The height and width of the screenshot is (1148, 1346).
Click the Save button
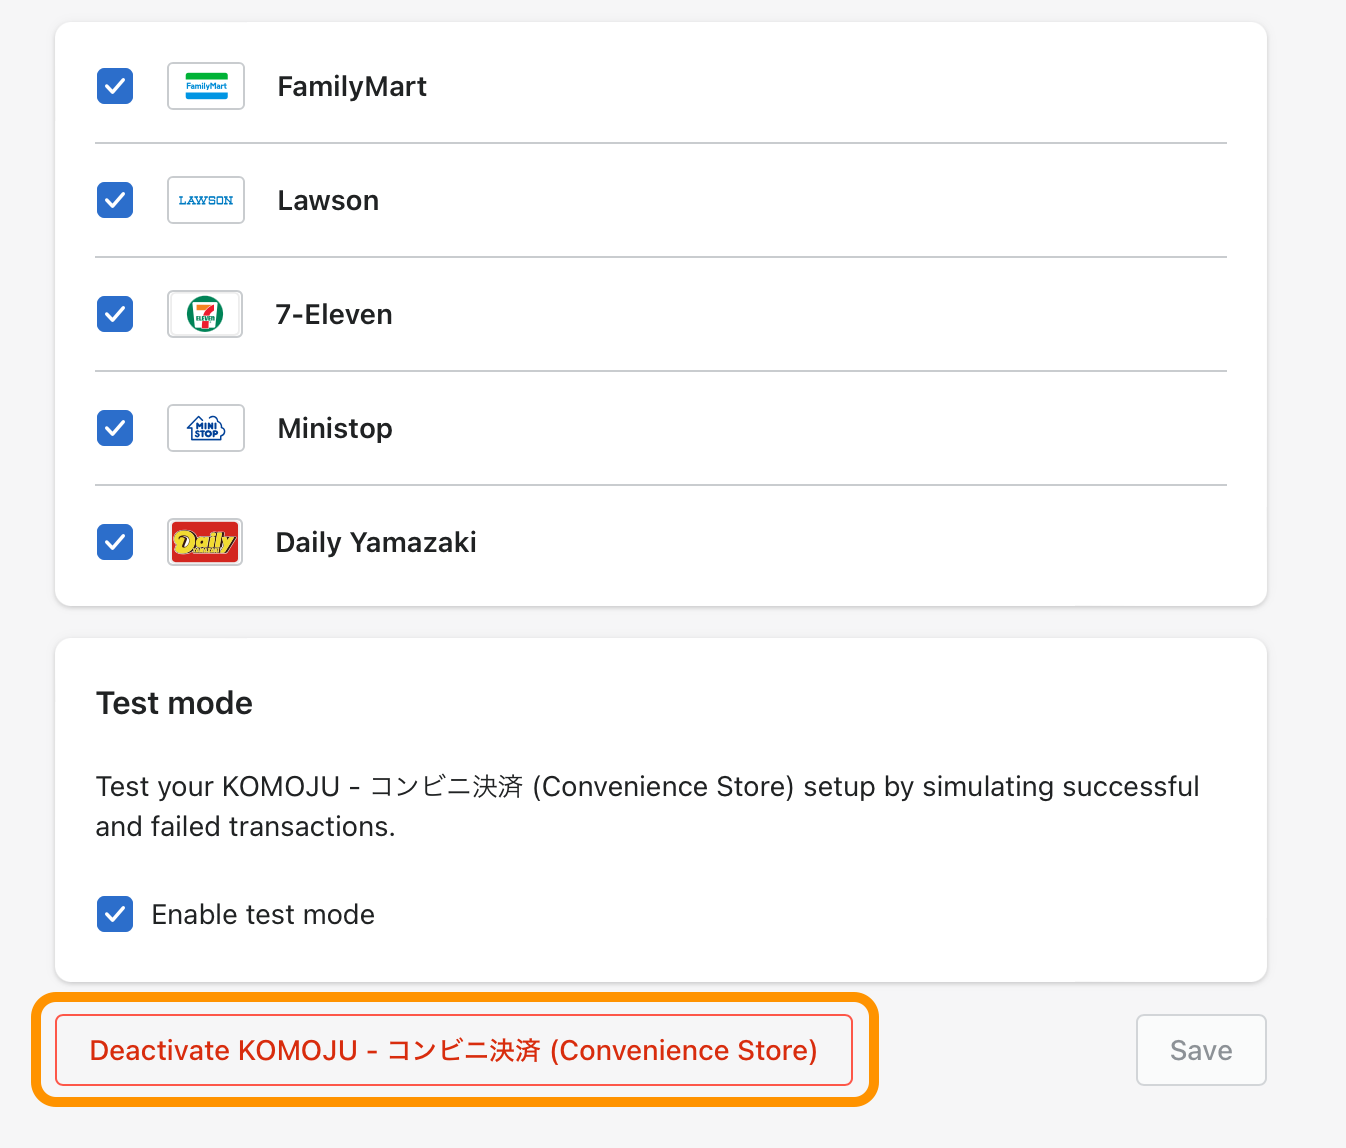pyautogui.click(x=1201, y=1050)
